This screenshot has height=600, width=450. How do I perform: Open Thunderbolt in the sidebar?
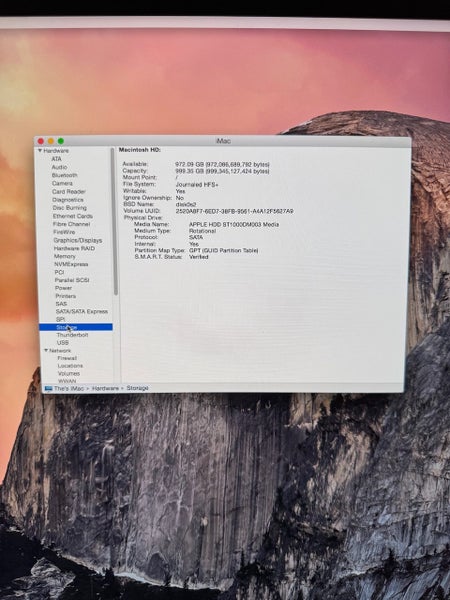click(x=72, y=335)
